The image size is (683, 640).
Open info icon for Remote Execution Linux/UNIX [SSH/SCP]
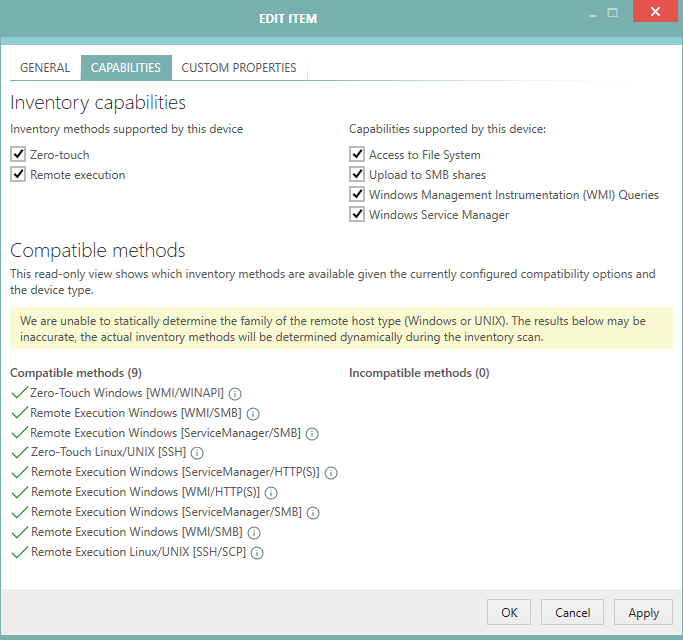pyautogui.click(x=257, y=553)
